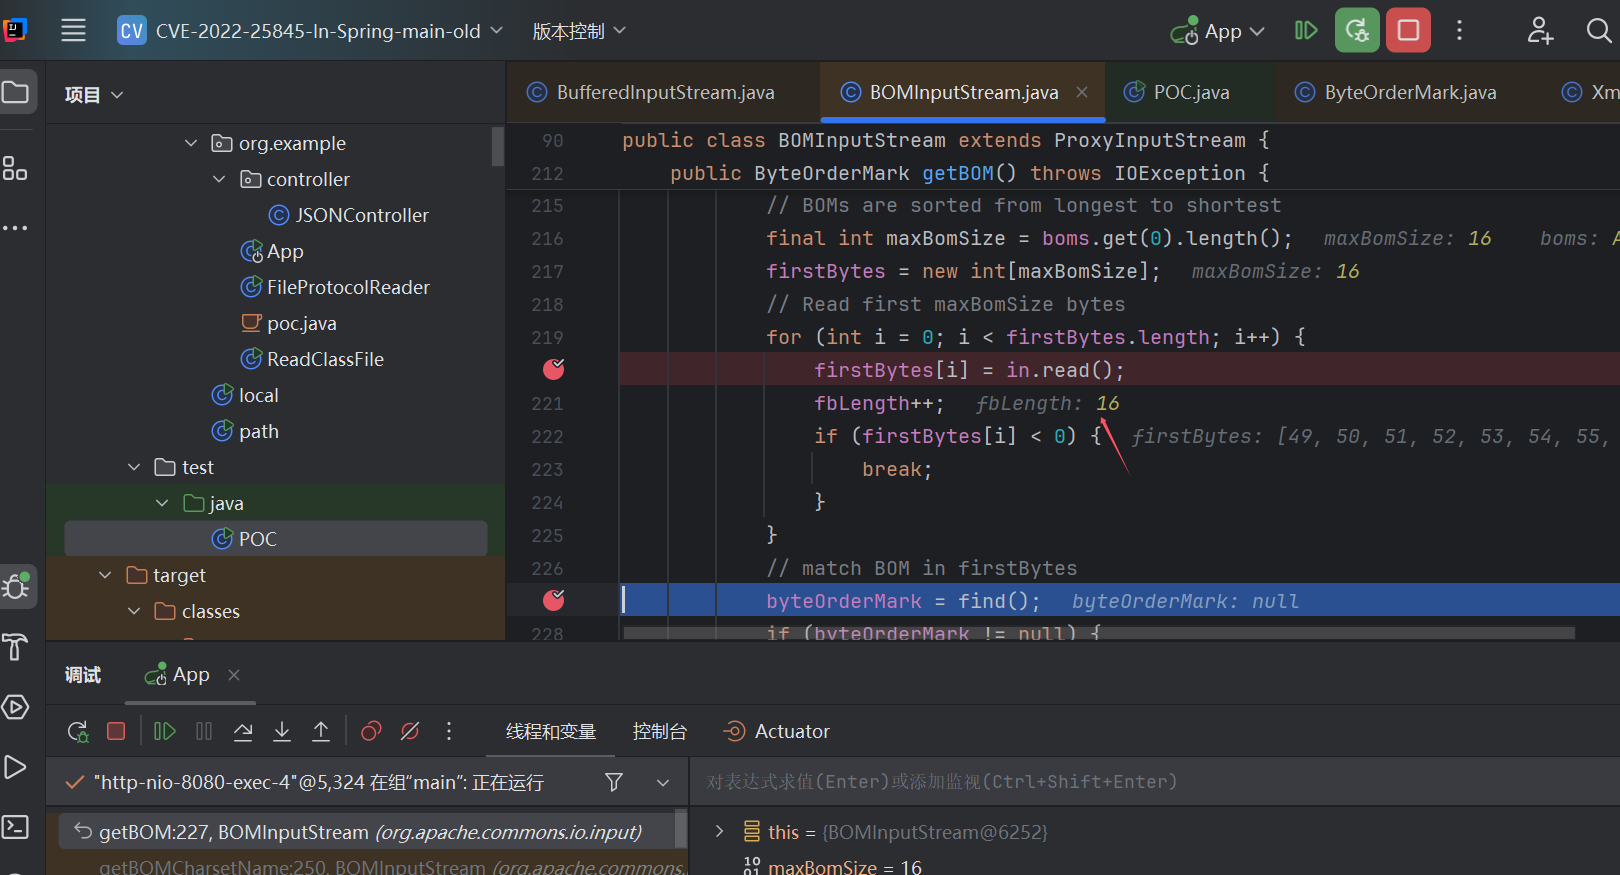Open the Project tool window folder icon
Viewport: 1620px width, 875px height.
point(15,93)
